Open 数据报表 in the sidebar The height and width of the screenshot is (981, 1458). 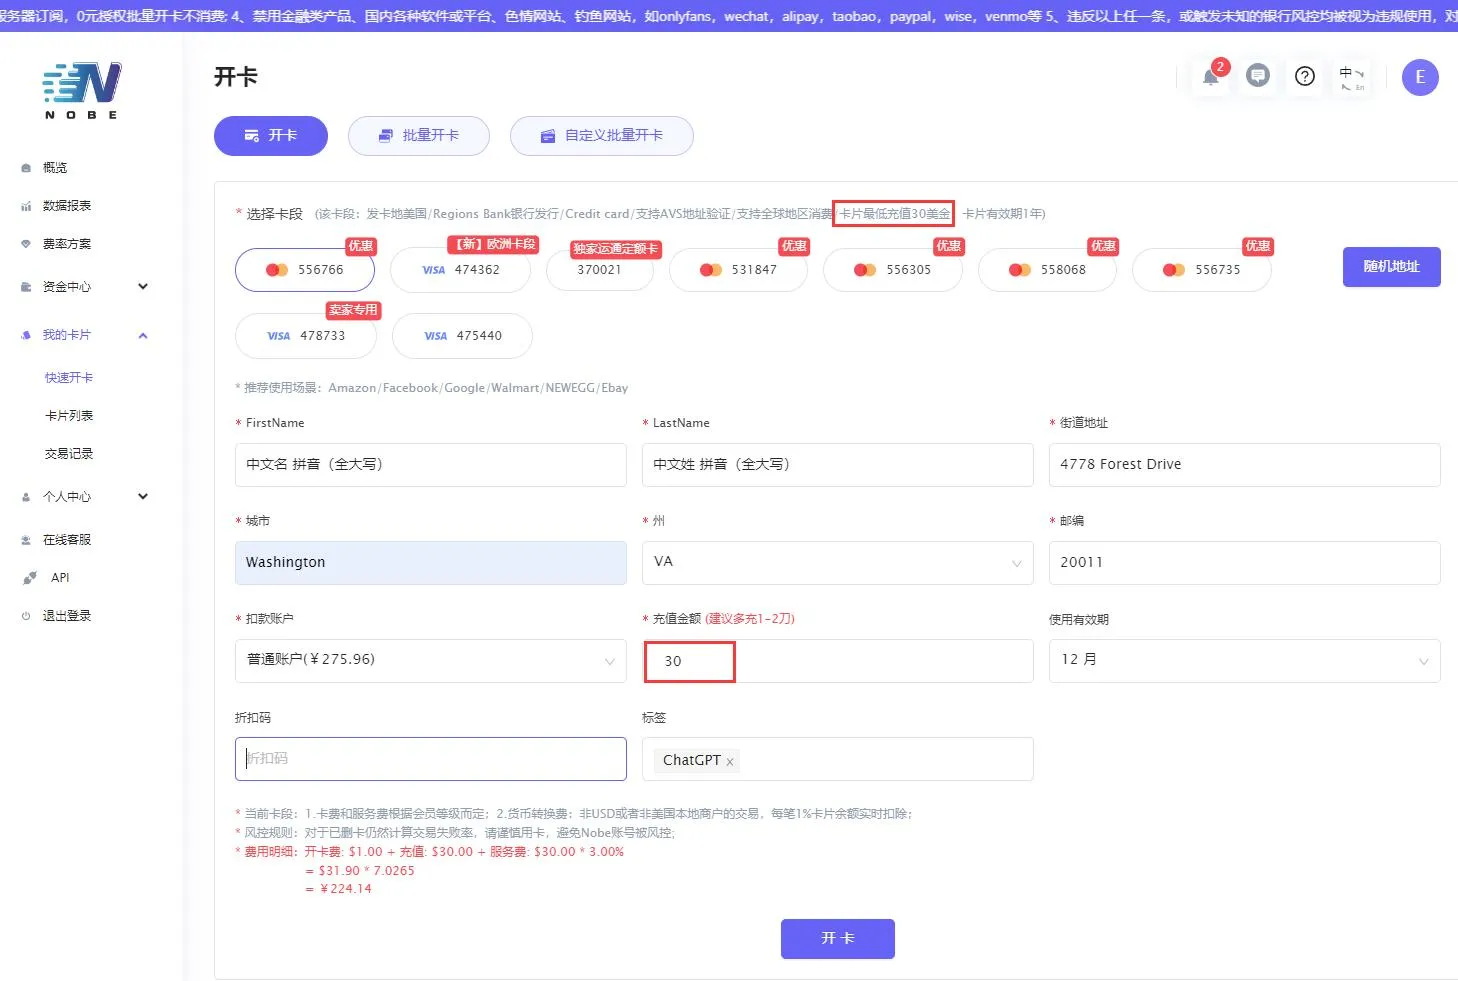coord(67,206)
